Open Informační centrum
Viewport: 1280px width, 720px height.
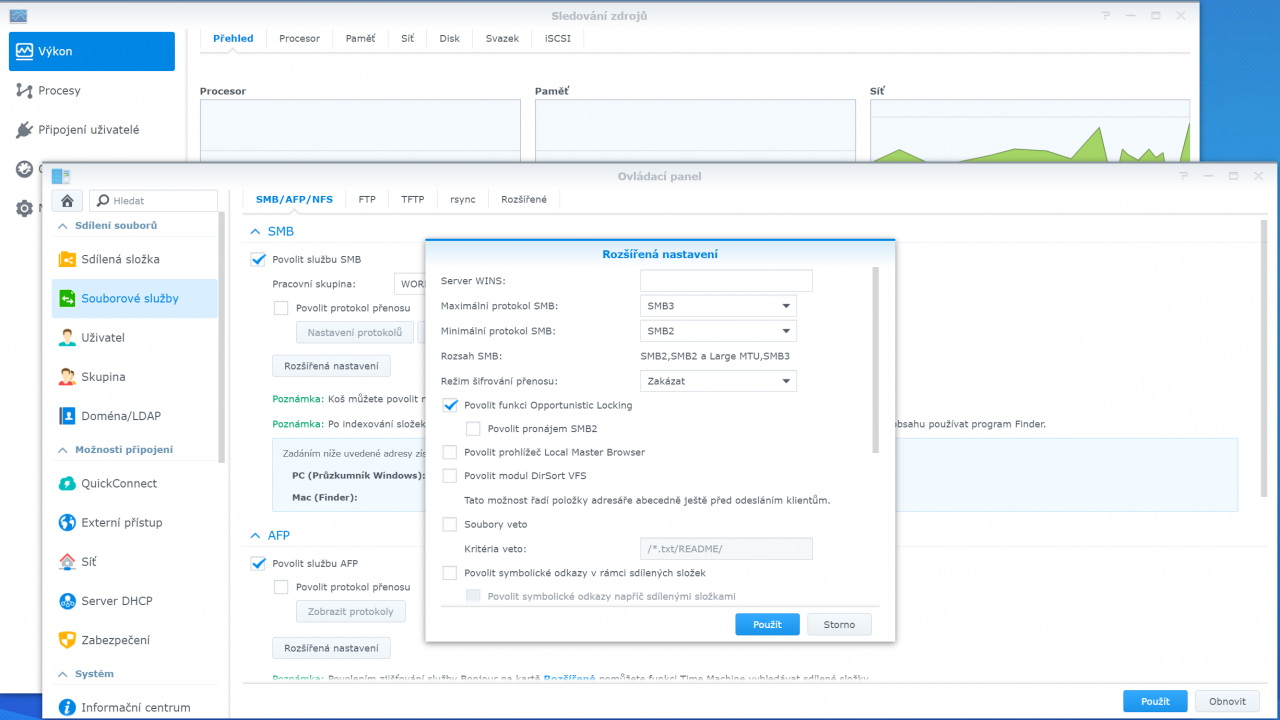click(134, 707)
